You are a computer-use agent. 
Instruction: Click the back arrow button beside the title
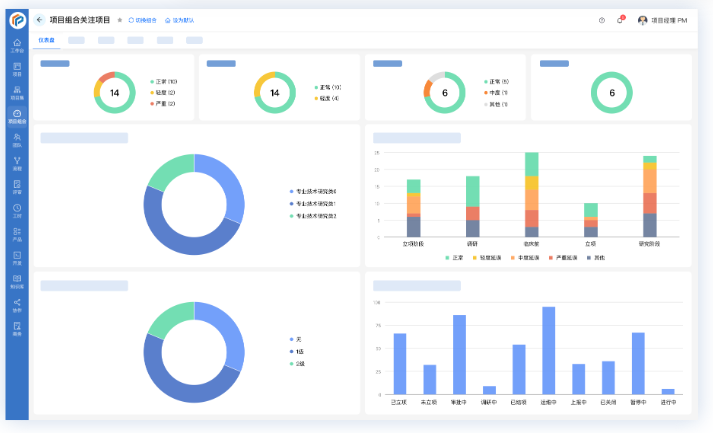40,20
